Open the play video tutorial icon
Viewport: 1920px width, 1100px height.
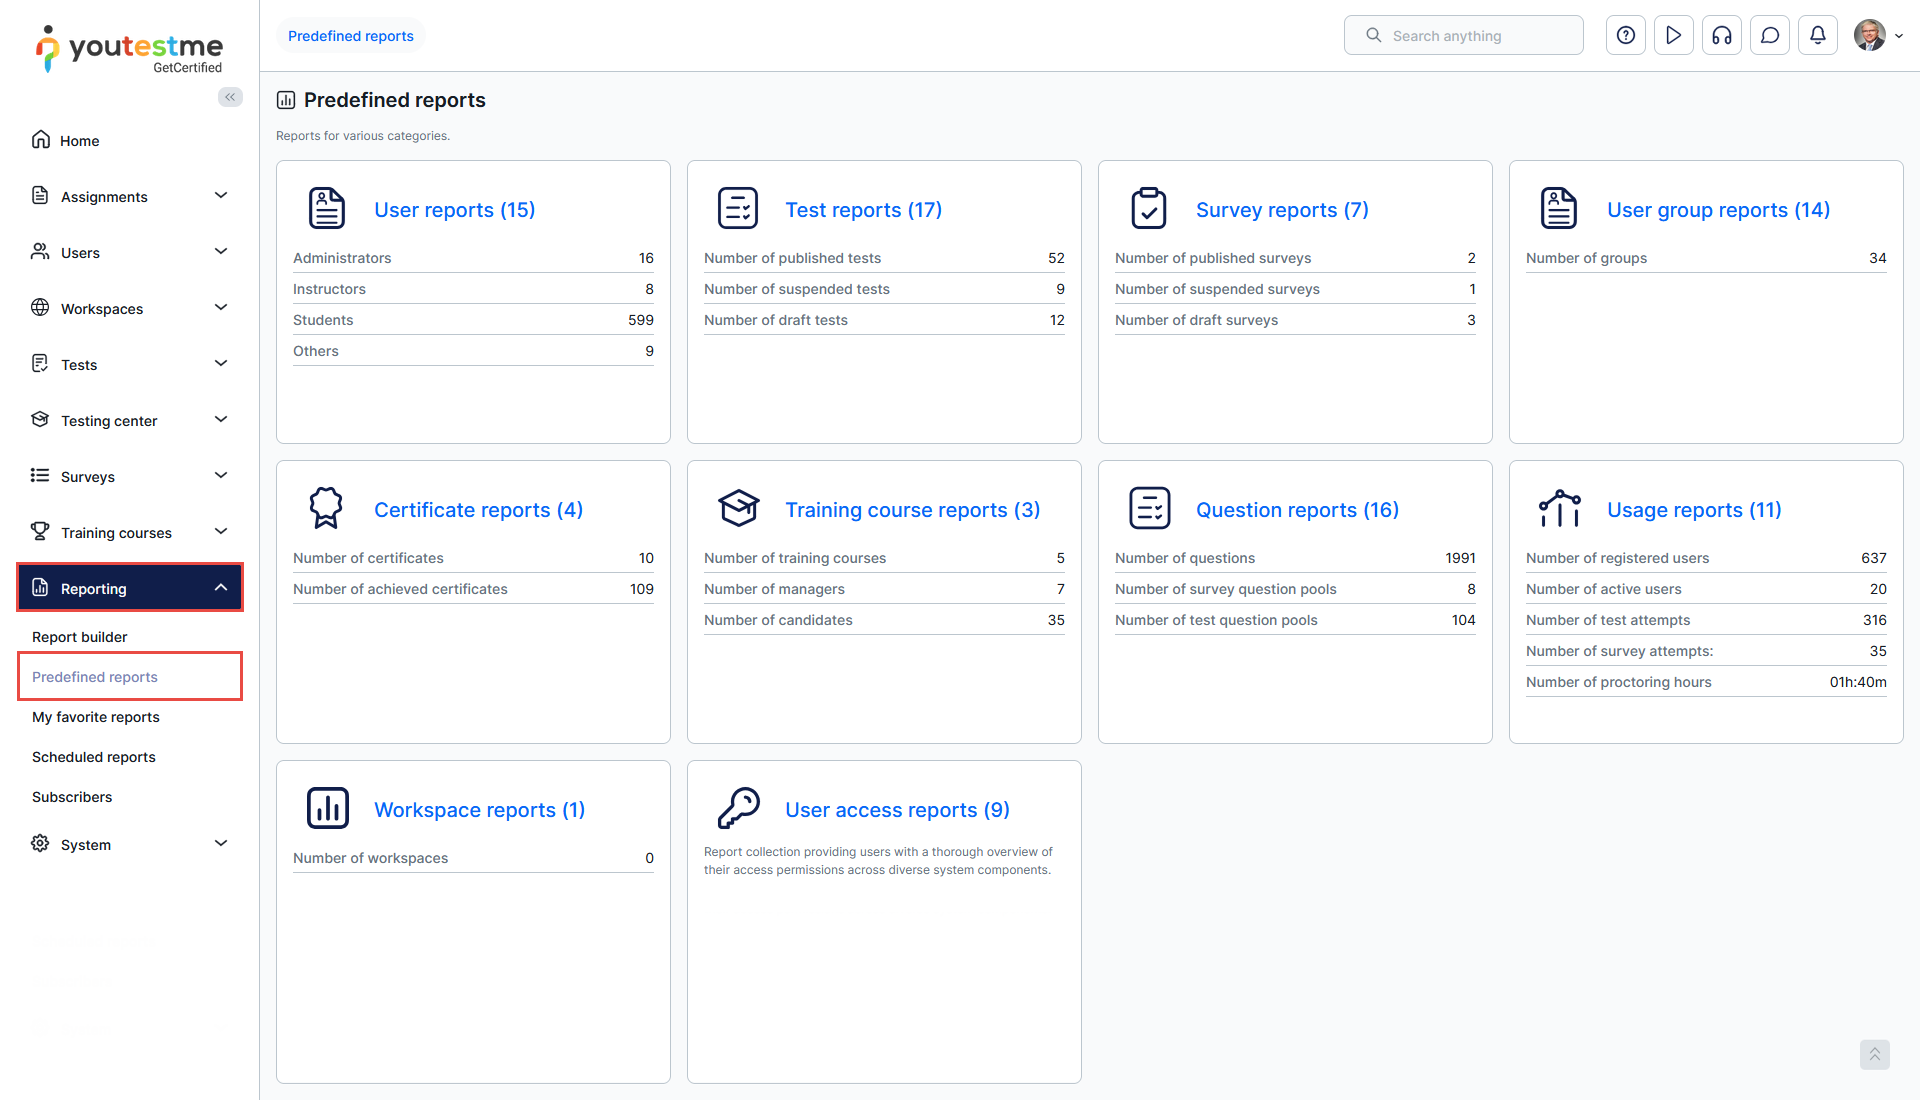pyautogui.click(x=1674, y=36)
